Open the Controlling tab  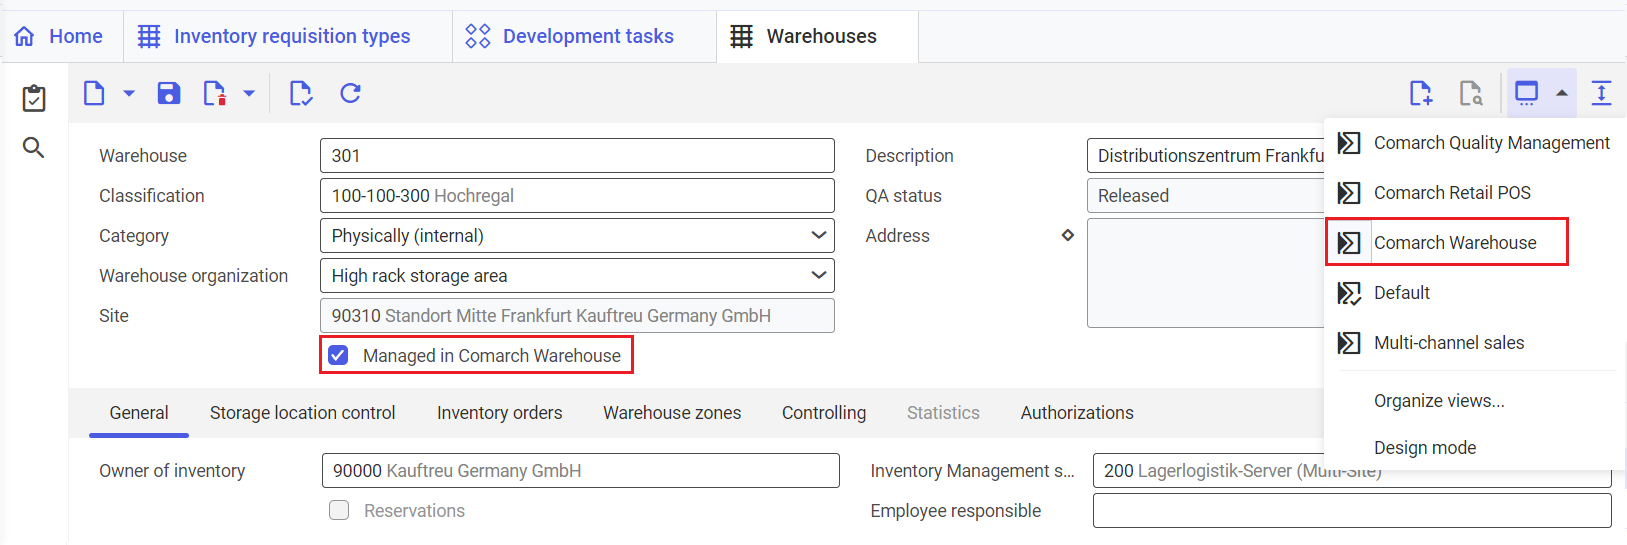tap(824, 413)
